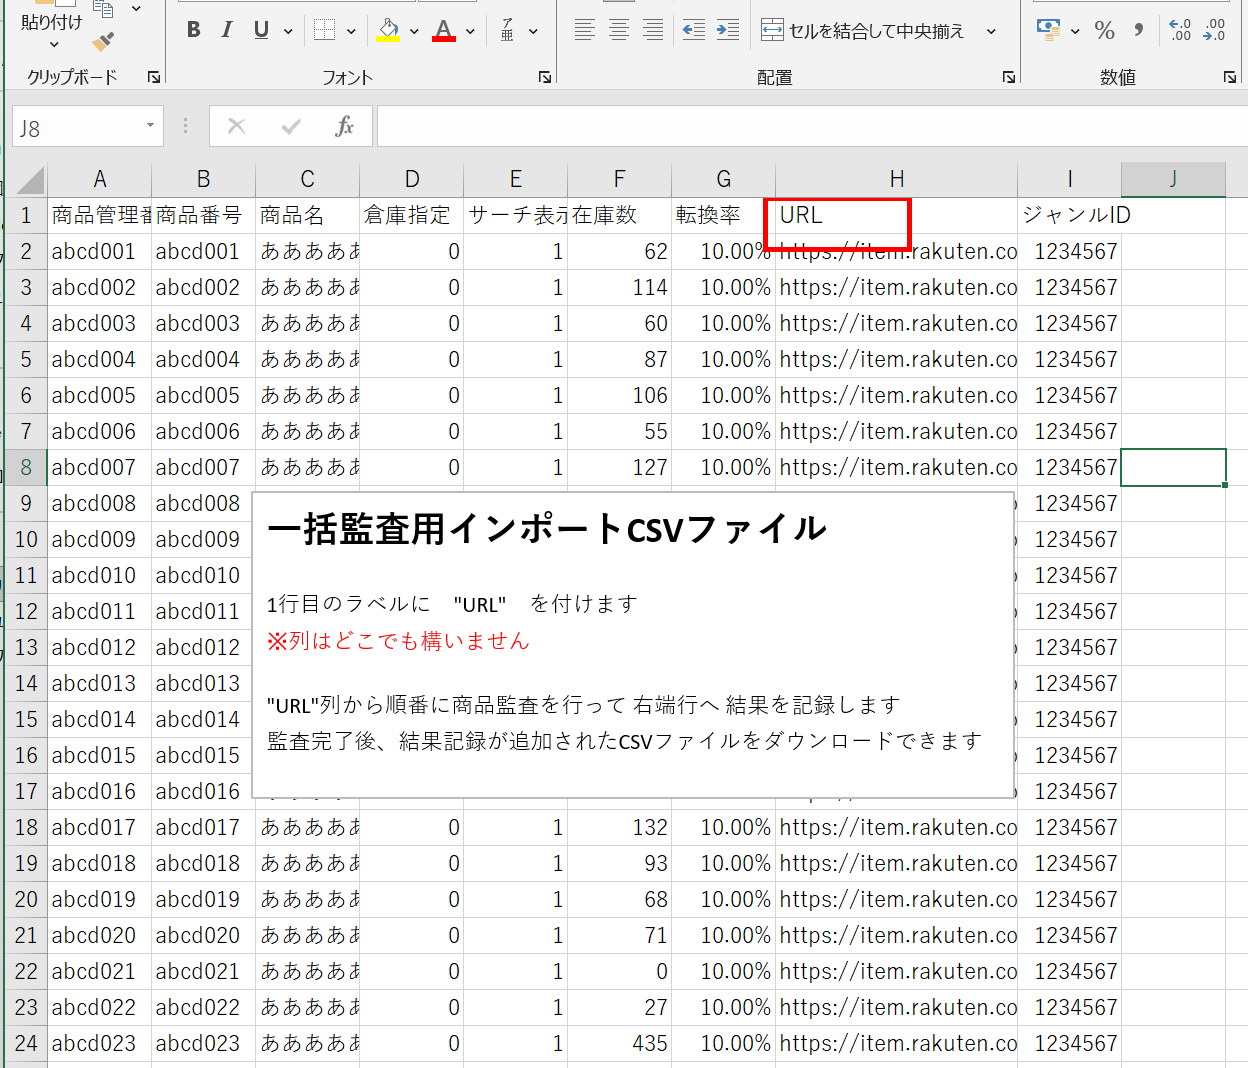This screenshot has height=1068, width=1248.
Task: Align text to the left
Action: point(585,30)
